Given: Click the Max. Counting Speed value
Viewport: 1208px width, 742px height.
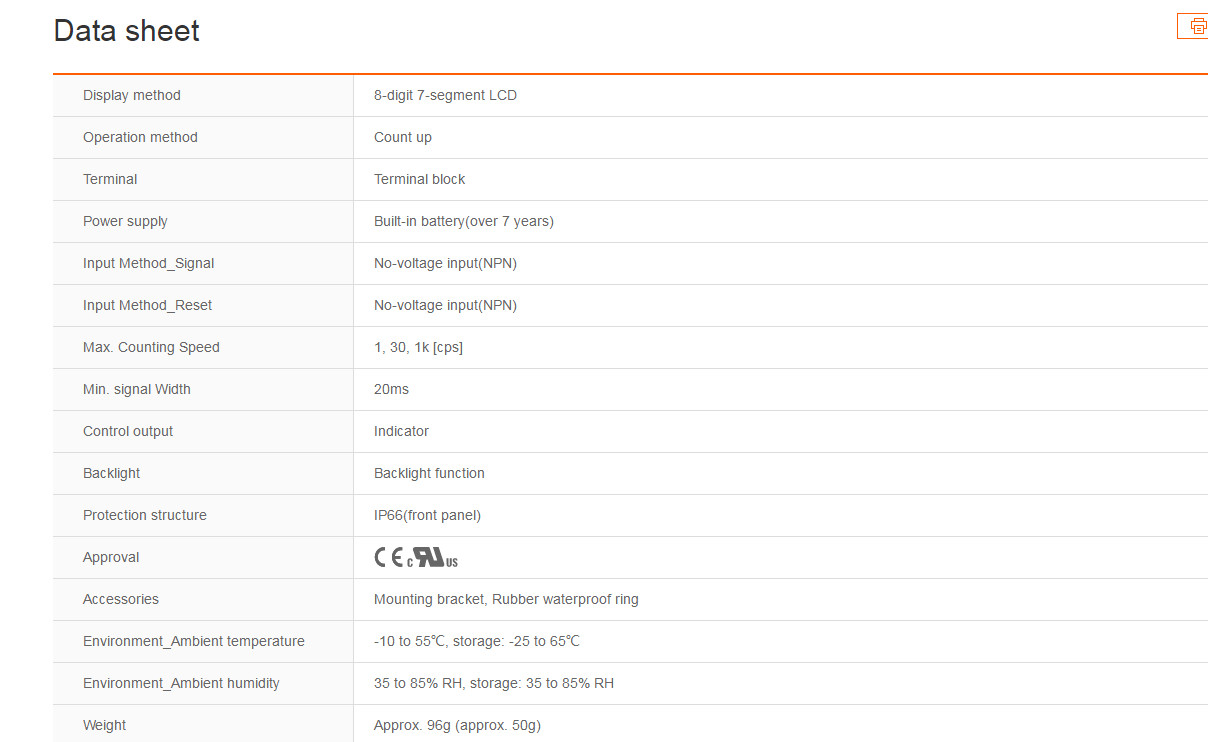Looking at the screenshot, I should pos(418,348).
